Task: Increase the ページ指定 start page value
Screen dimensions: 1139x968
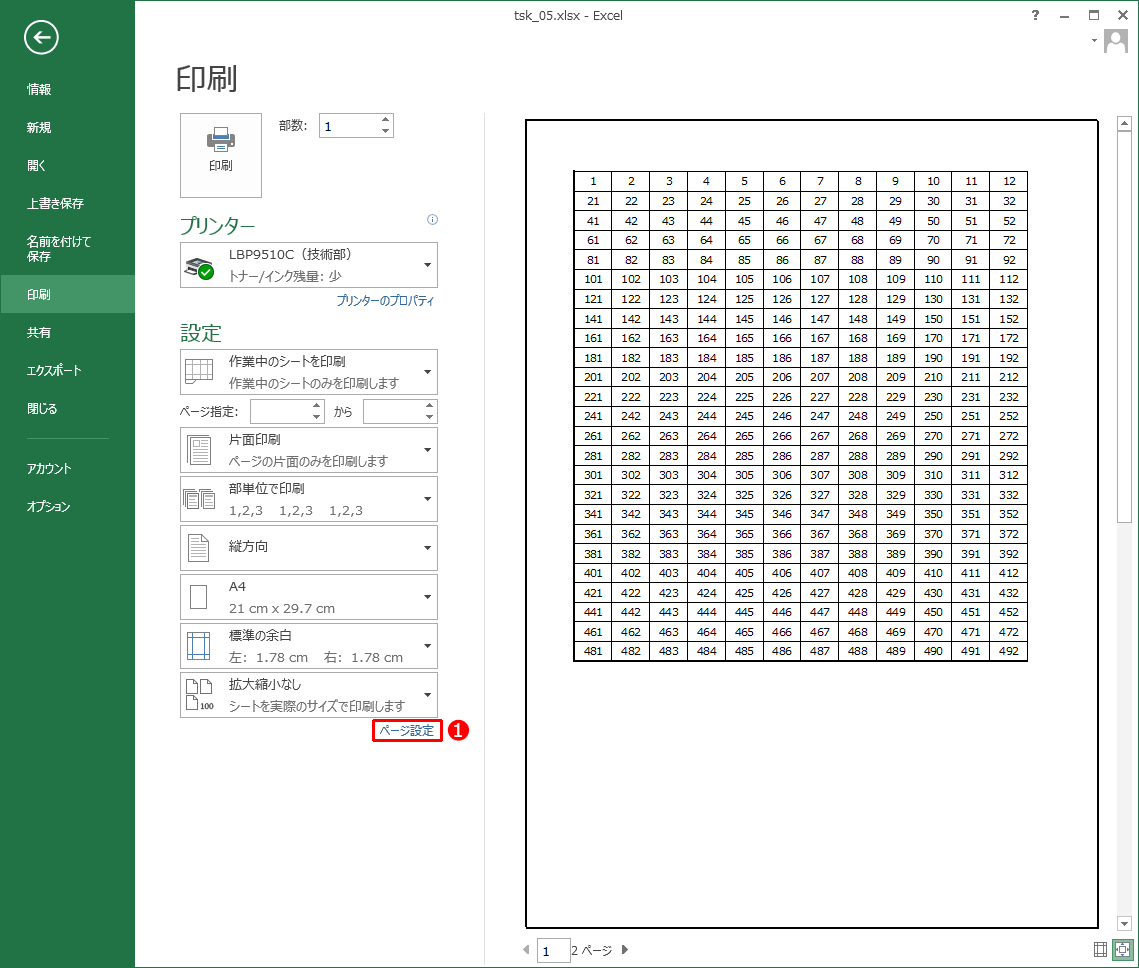Action: pyautogui.click(x=317, y=406)
